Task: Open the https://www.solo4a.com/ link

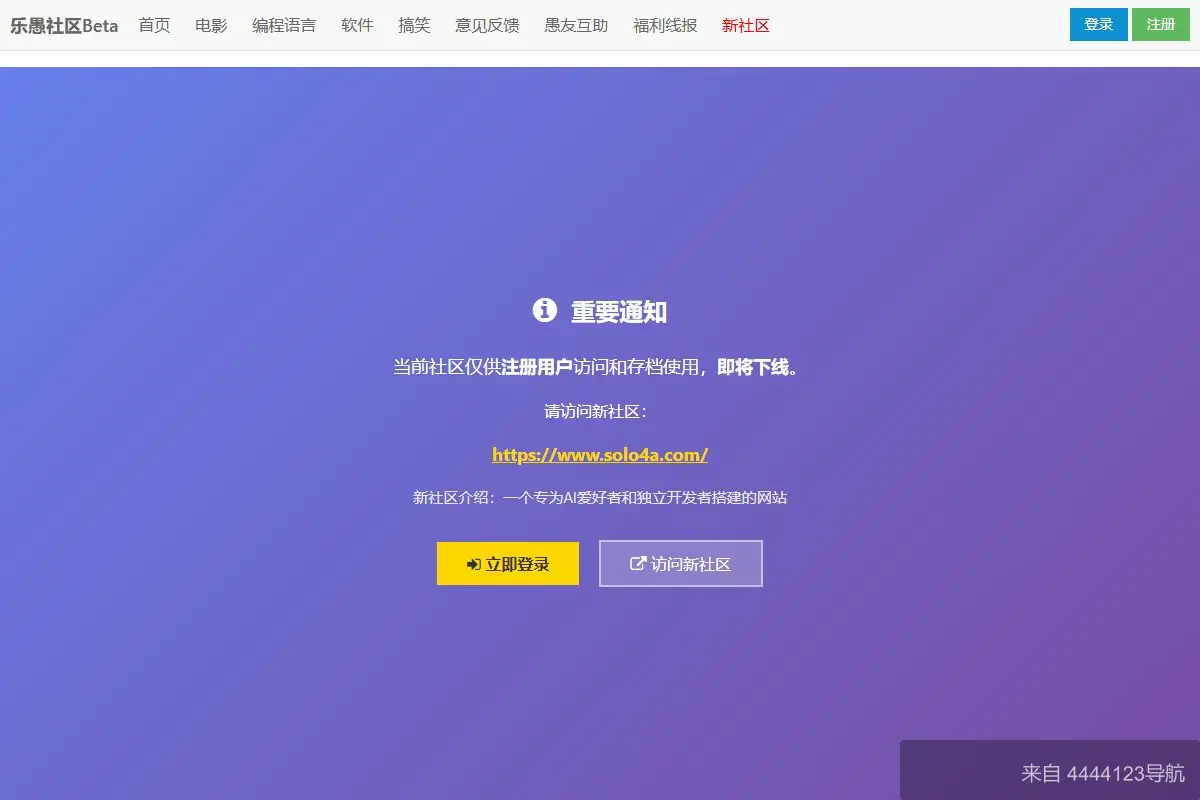Action: (x=600, y=455)
